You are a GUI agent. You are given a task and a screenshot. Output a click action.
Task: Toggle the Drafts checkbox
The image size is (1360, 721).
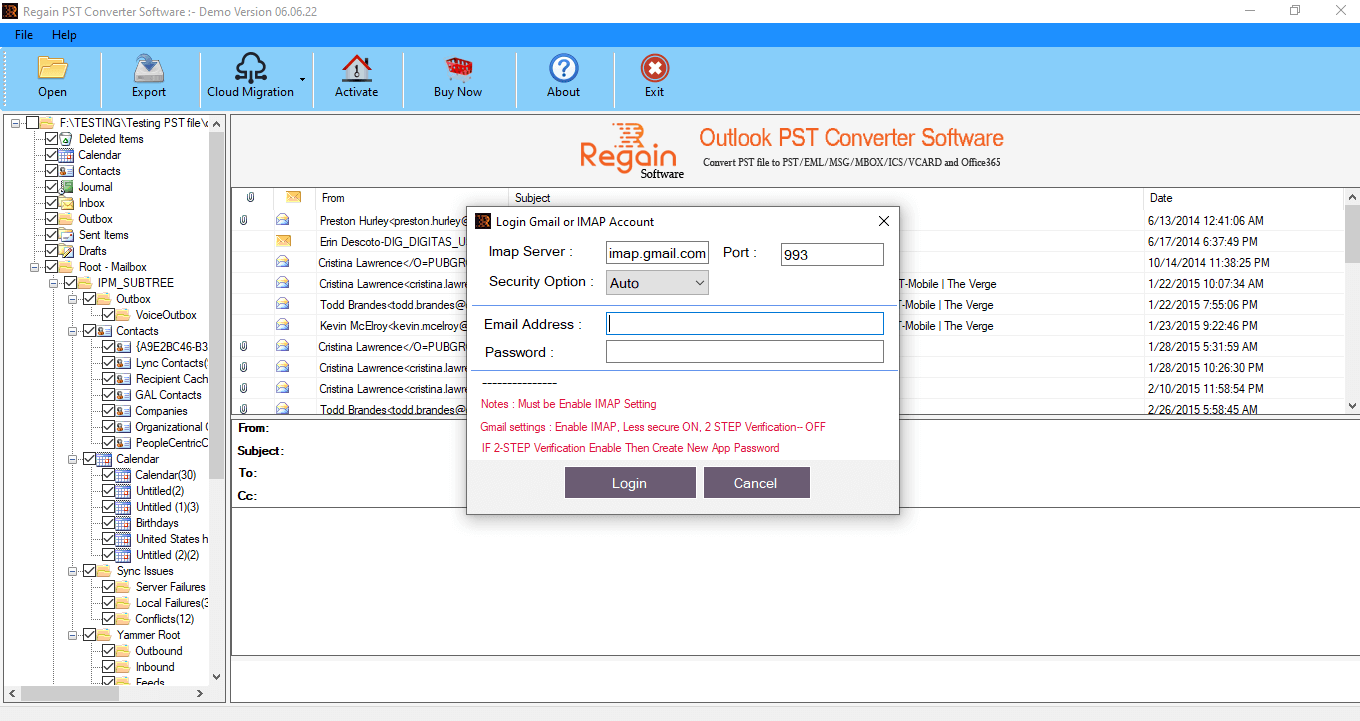click(51, 251)
